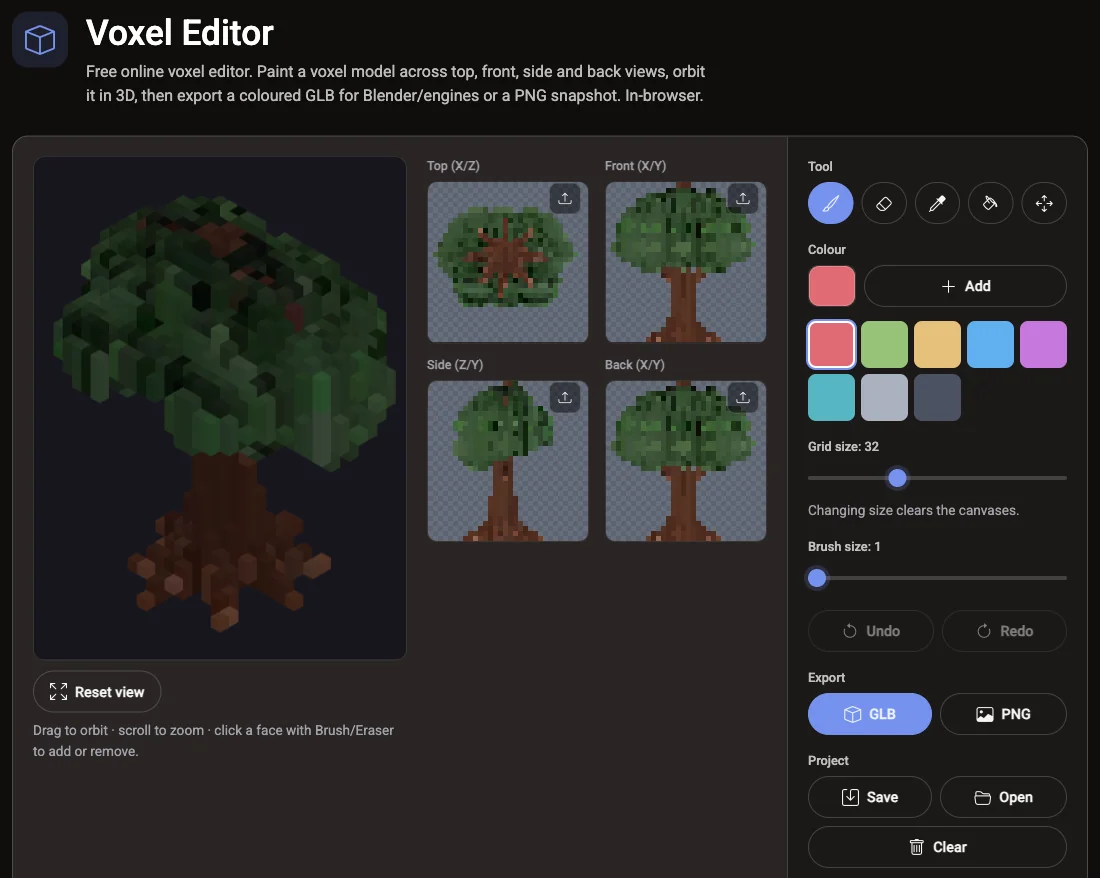Image resolution: width=1100 pixels, height=878 pixels.
Task: Pick the light grey palette swatch
Action: (885, 398)
